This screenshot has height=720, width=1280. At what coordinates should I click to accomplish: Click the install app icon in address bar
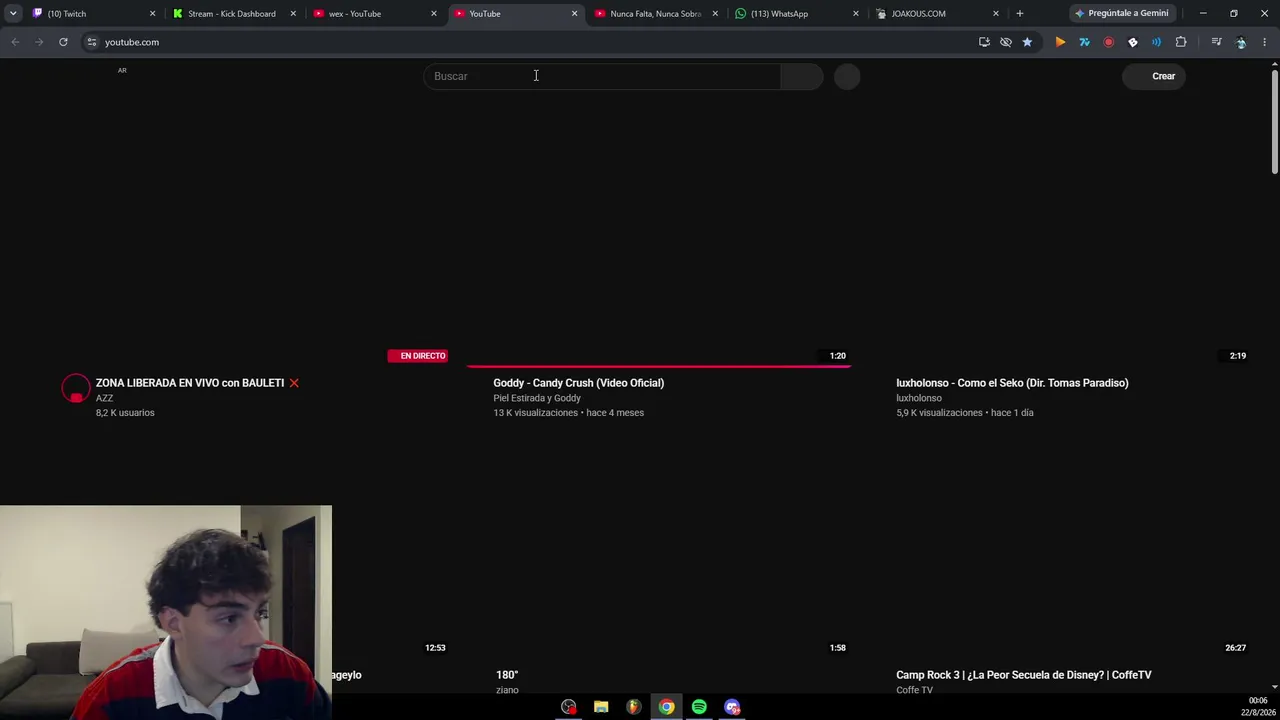(x=984, y=42)
